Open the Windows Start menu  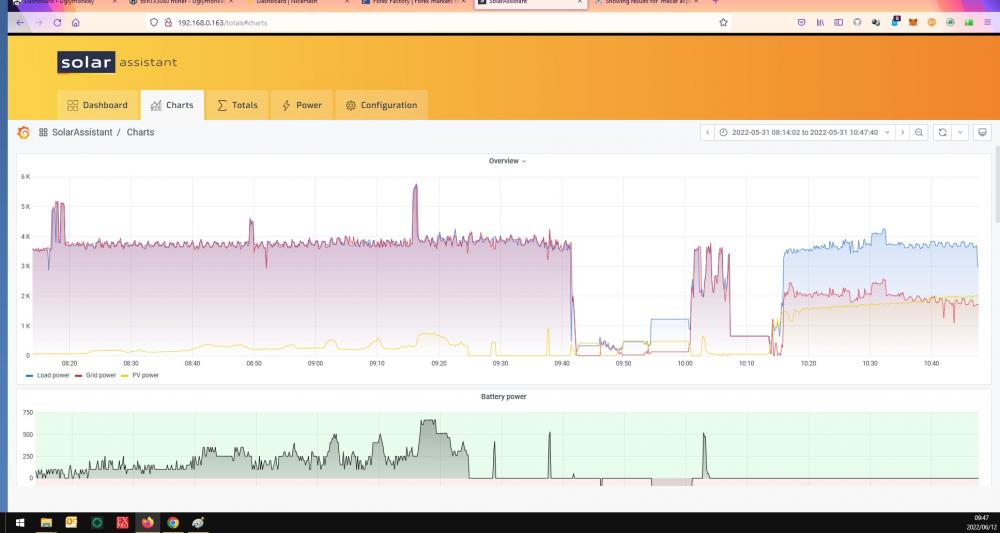point(20,523)
